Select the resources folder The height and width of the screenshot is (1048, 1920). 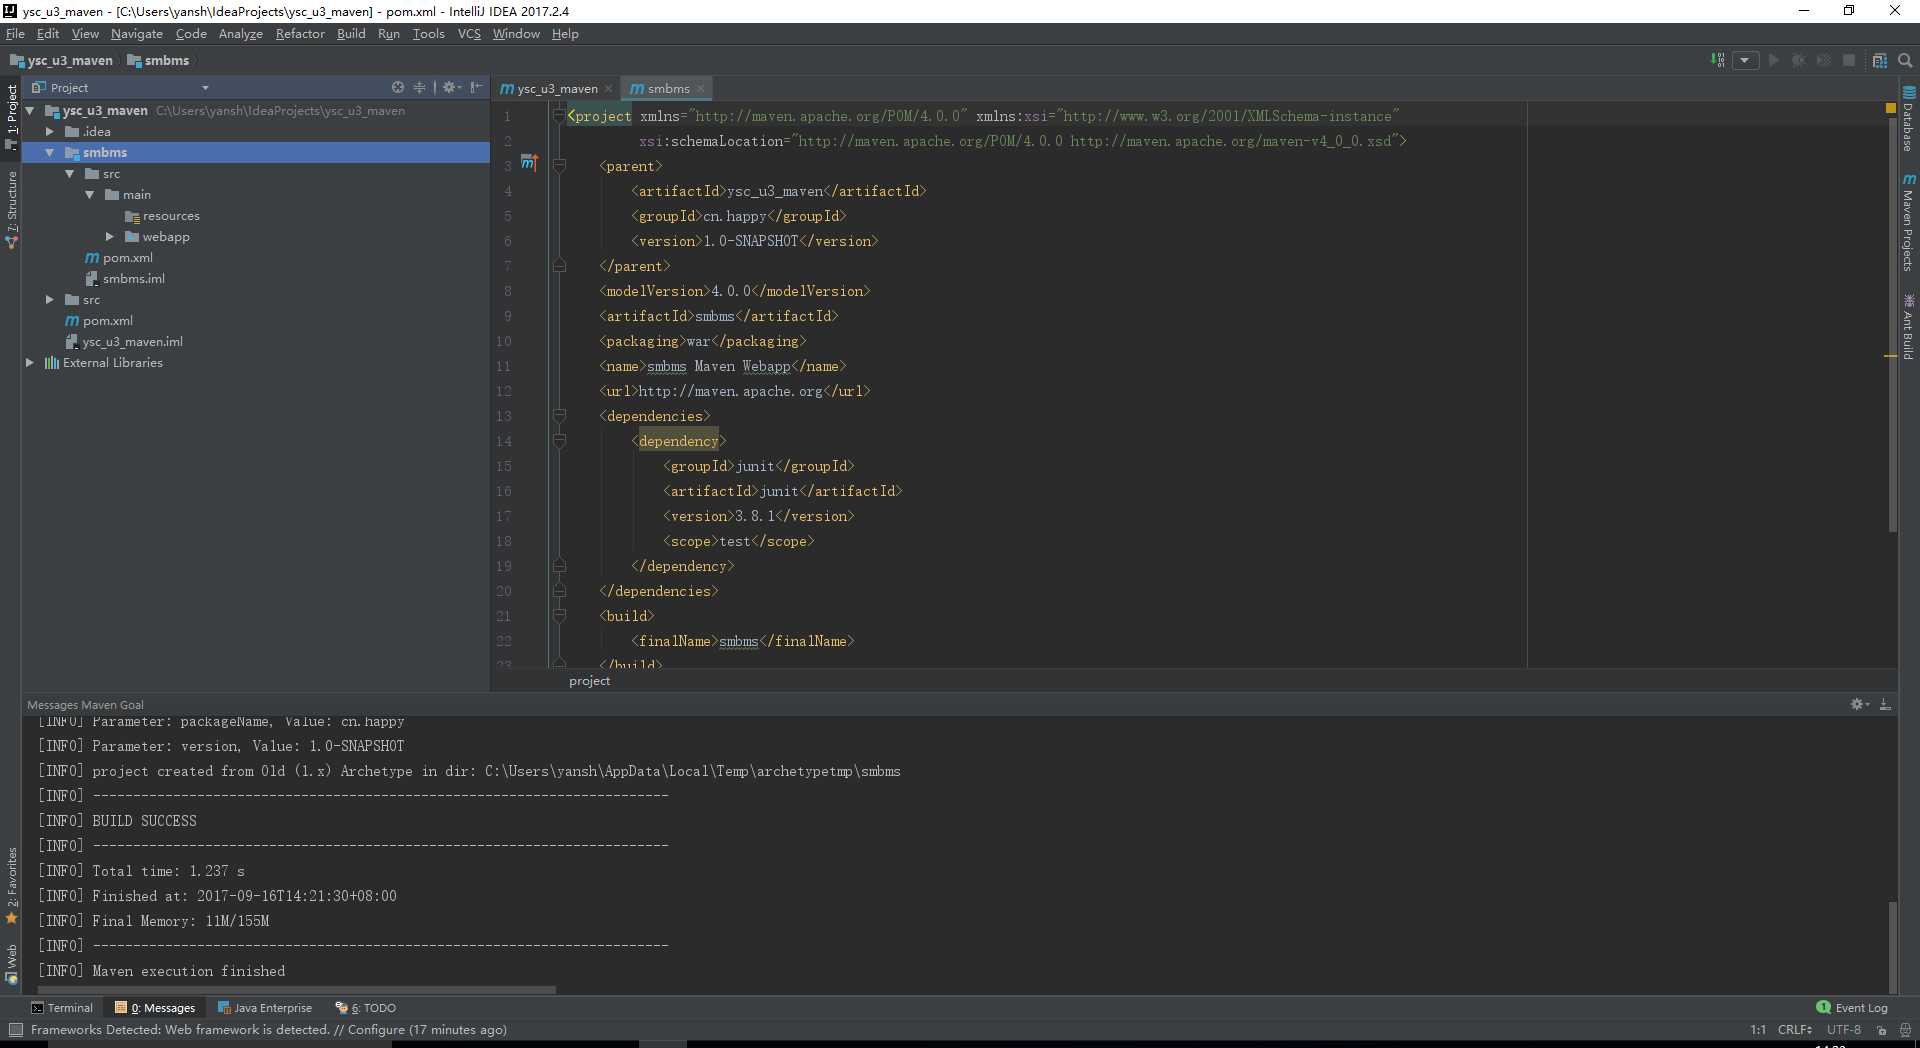pos(161,215)
